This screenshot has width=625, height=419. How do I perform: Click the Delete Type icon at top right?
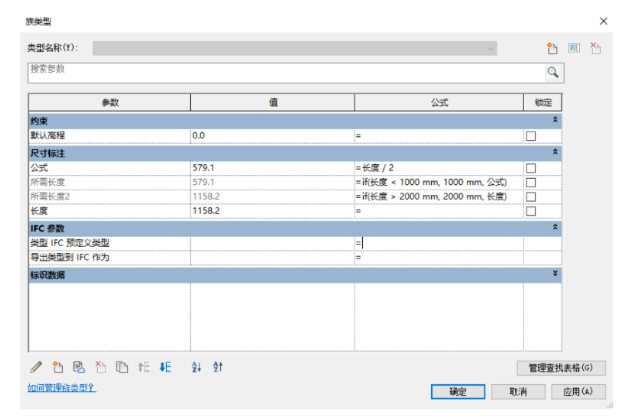tap(596, 48)
